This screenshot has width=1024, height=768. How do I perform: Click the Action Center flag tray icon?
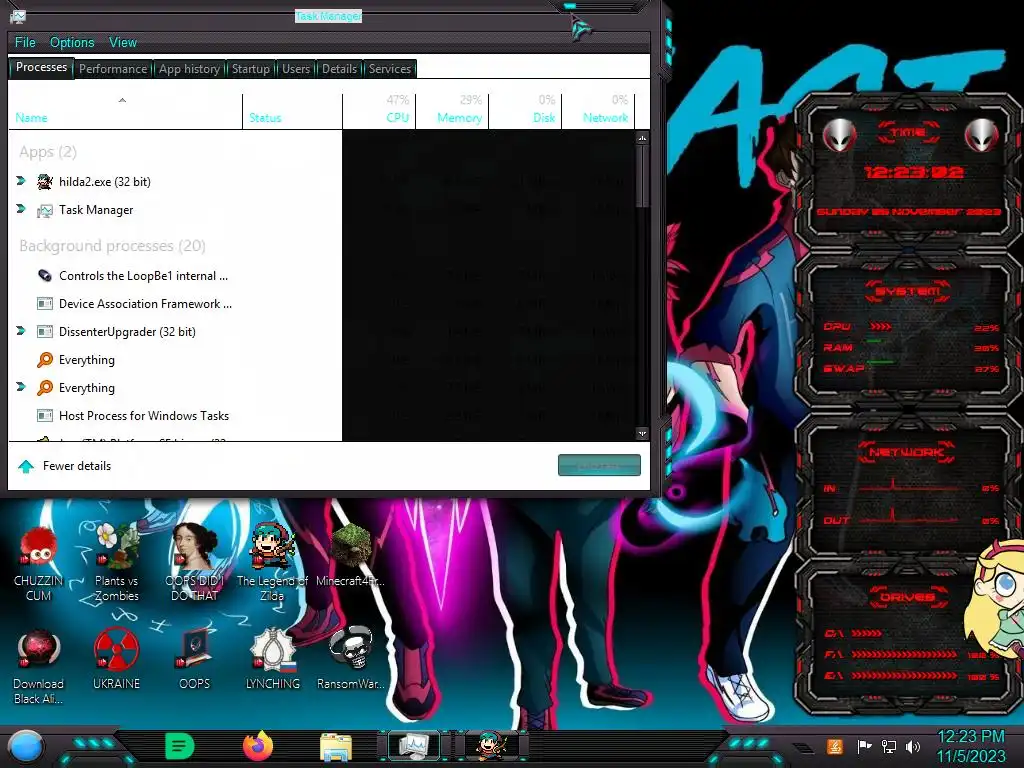[x=865, y=746]
